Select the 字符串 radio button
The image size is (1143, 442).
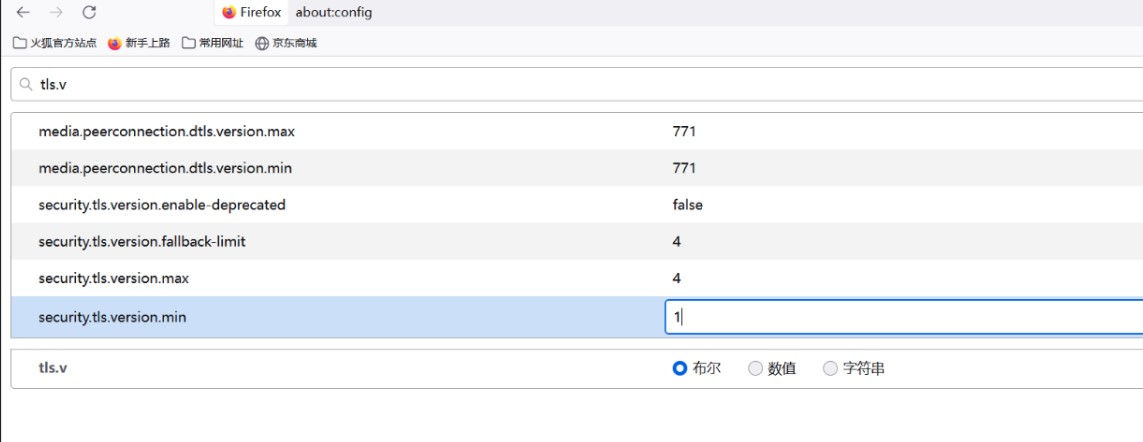click(830, 368)
